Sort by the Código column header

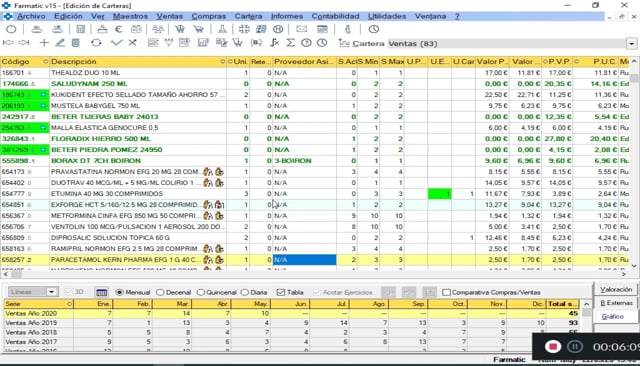point(24,62)
